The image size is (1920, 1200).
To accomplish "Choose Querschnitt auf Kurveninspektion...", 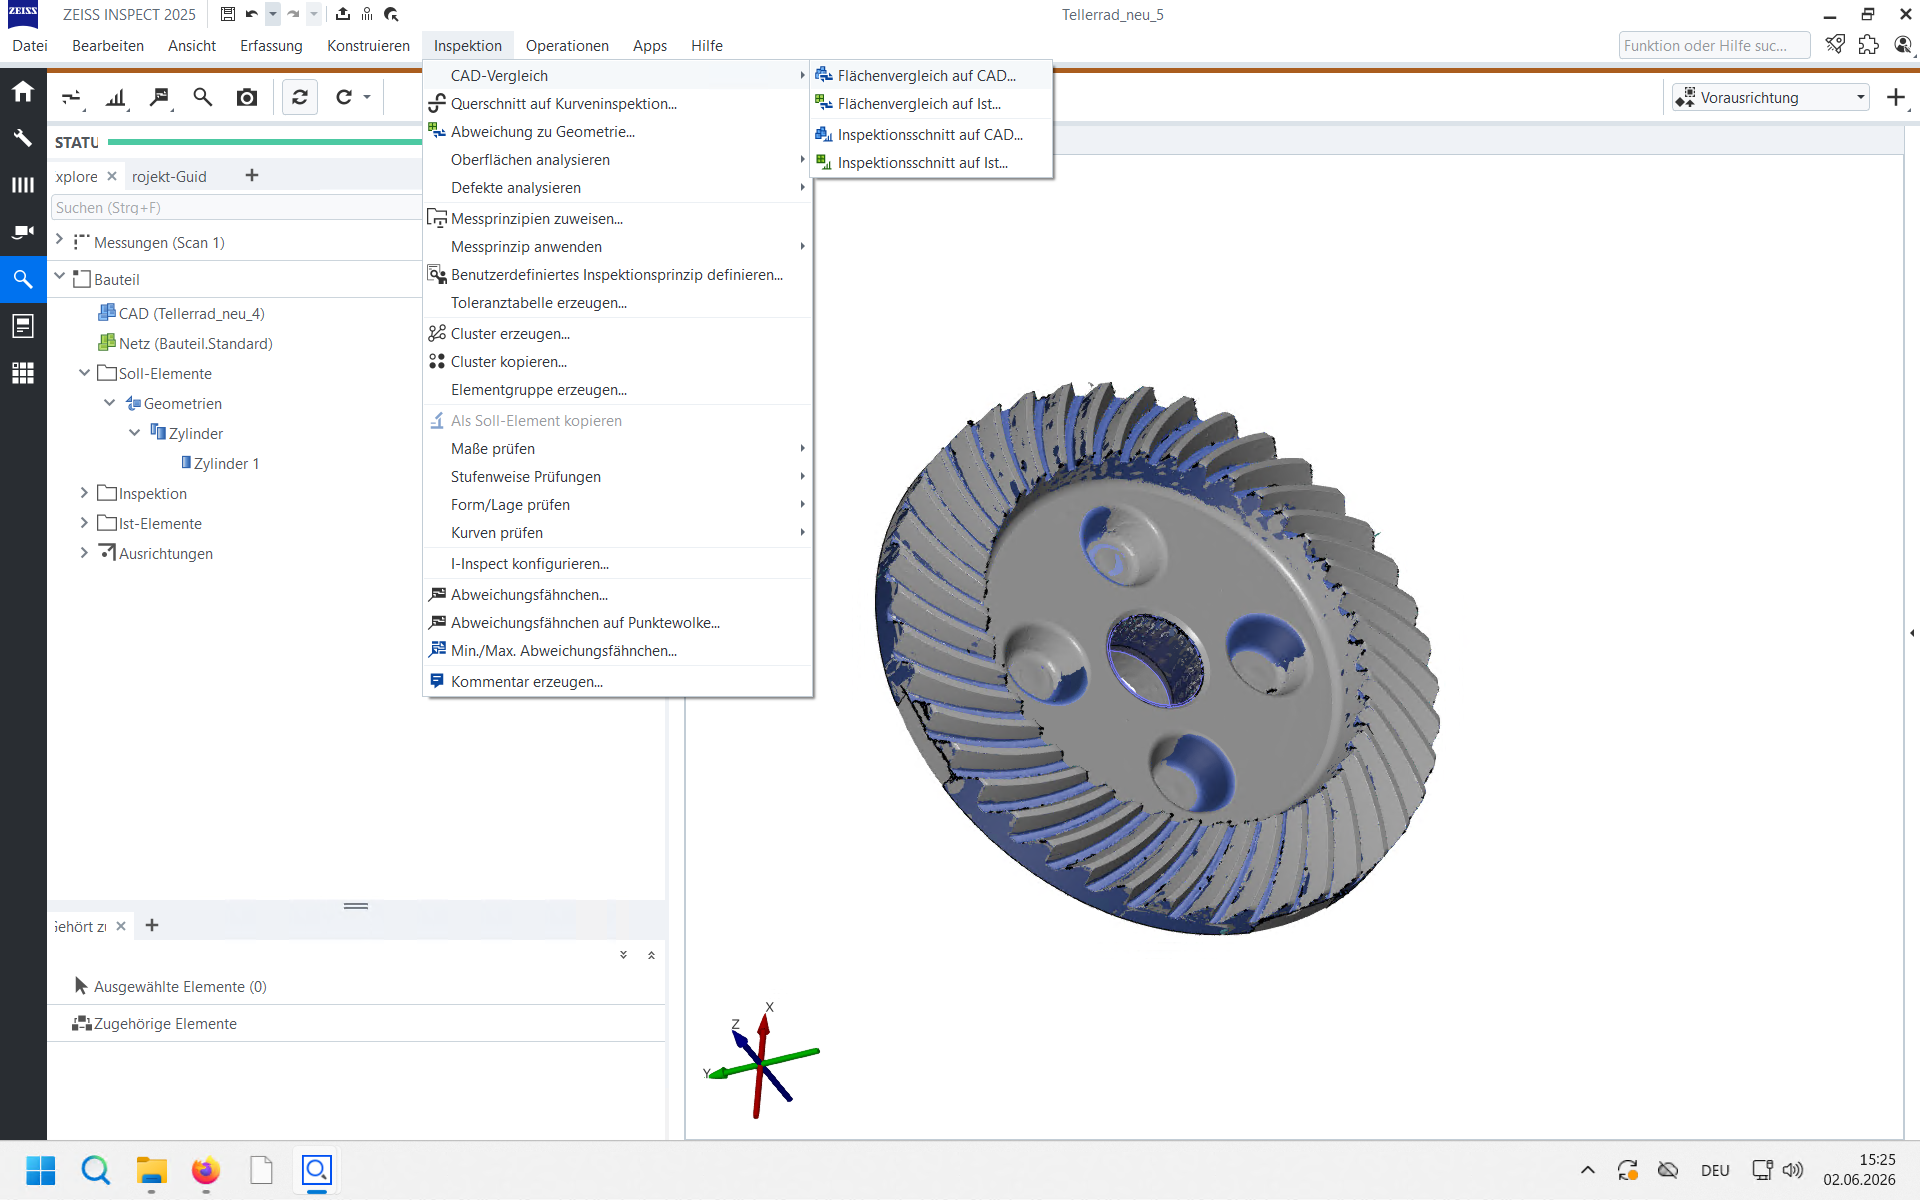I will pyautogui.click(x=617, y=104).
